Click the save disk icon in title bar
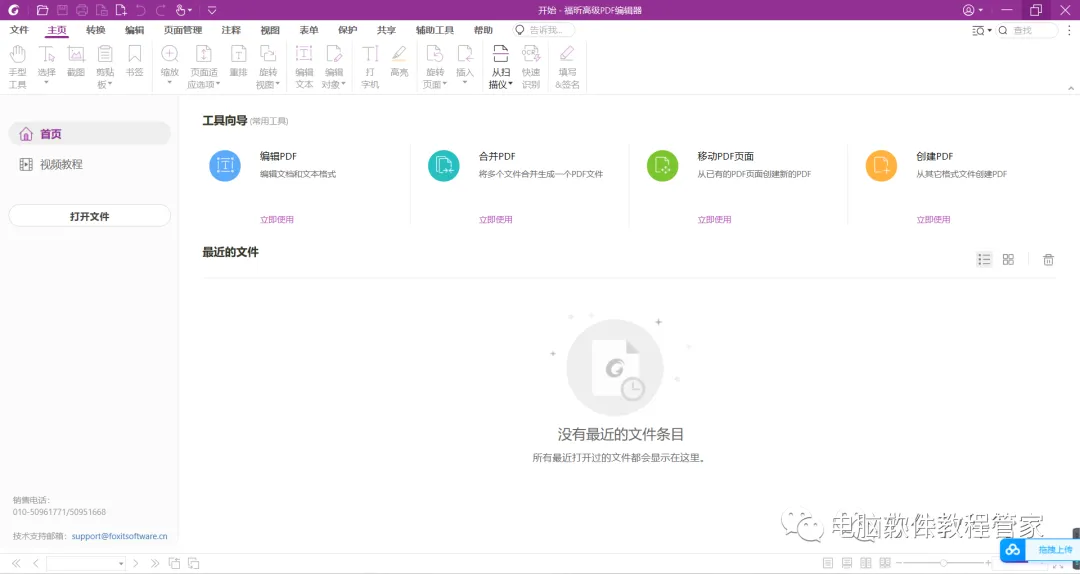Image resolution: width=1080 pixels, height=574 pixels. (x=63, y=10)
